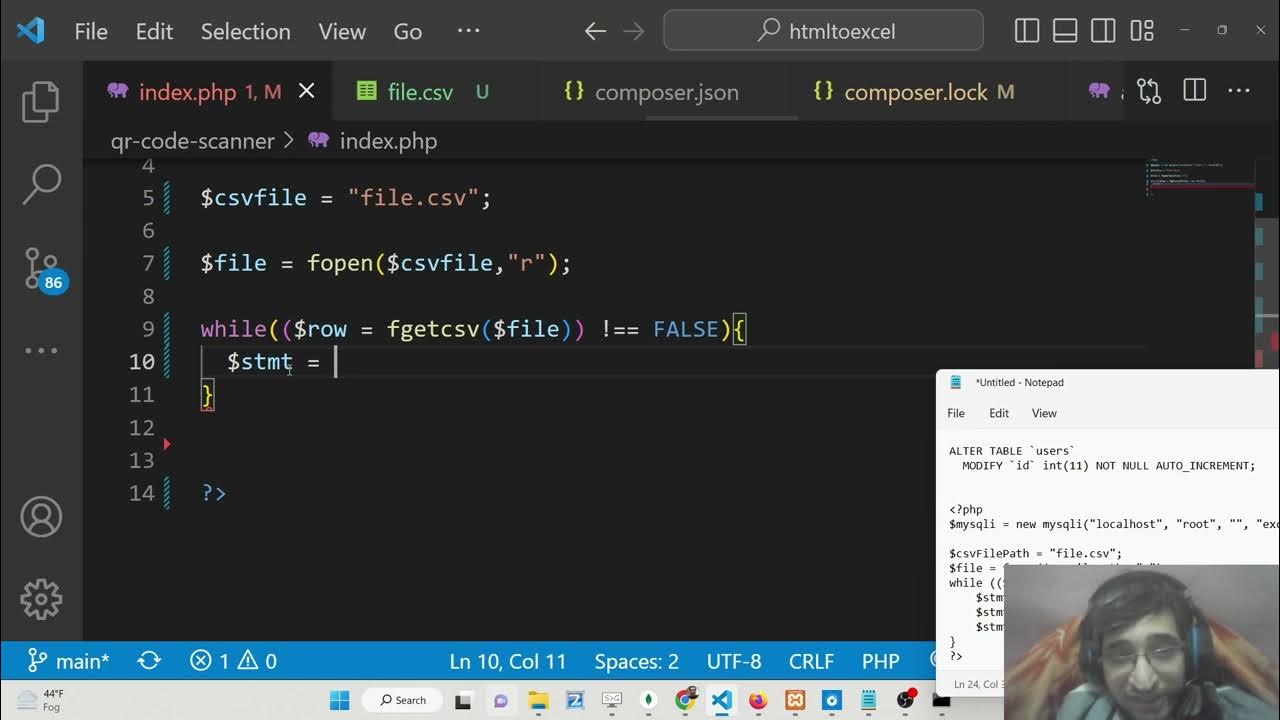This screenshot has width=1280, height=720.
Task: Toggle the bottom Panel layout button
Action: coord(1065,31)
